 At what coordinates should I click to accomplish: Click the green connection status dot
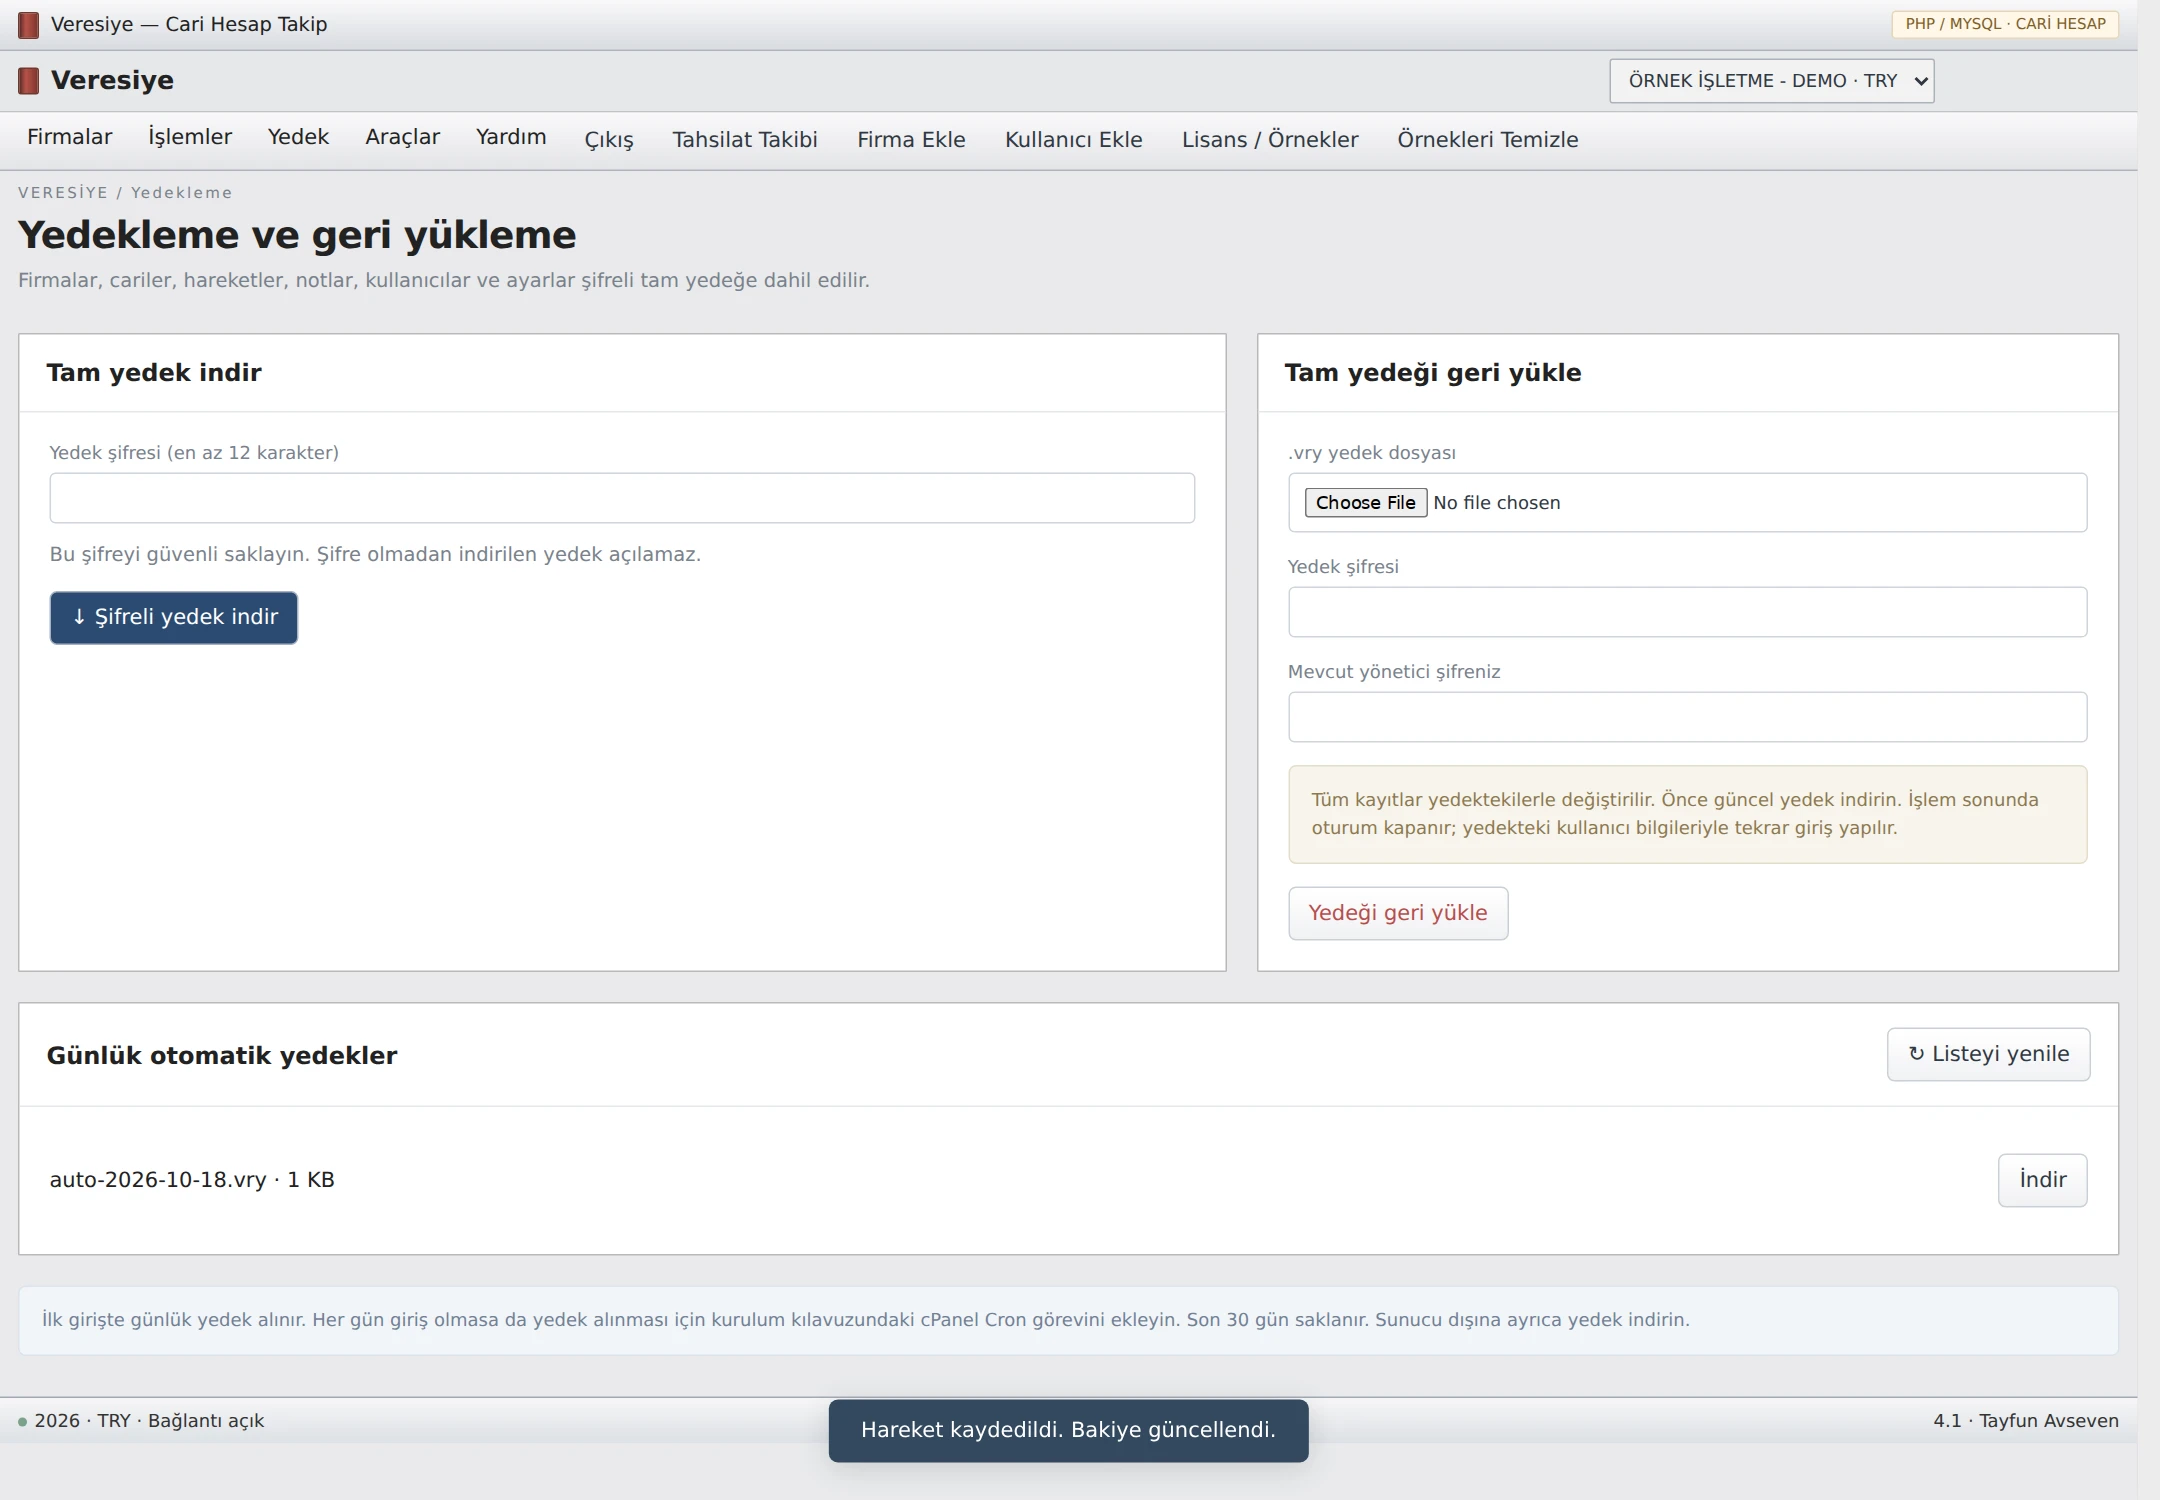(x=23, y=1422)
